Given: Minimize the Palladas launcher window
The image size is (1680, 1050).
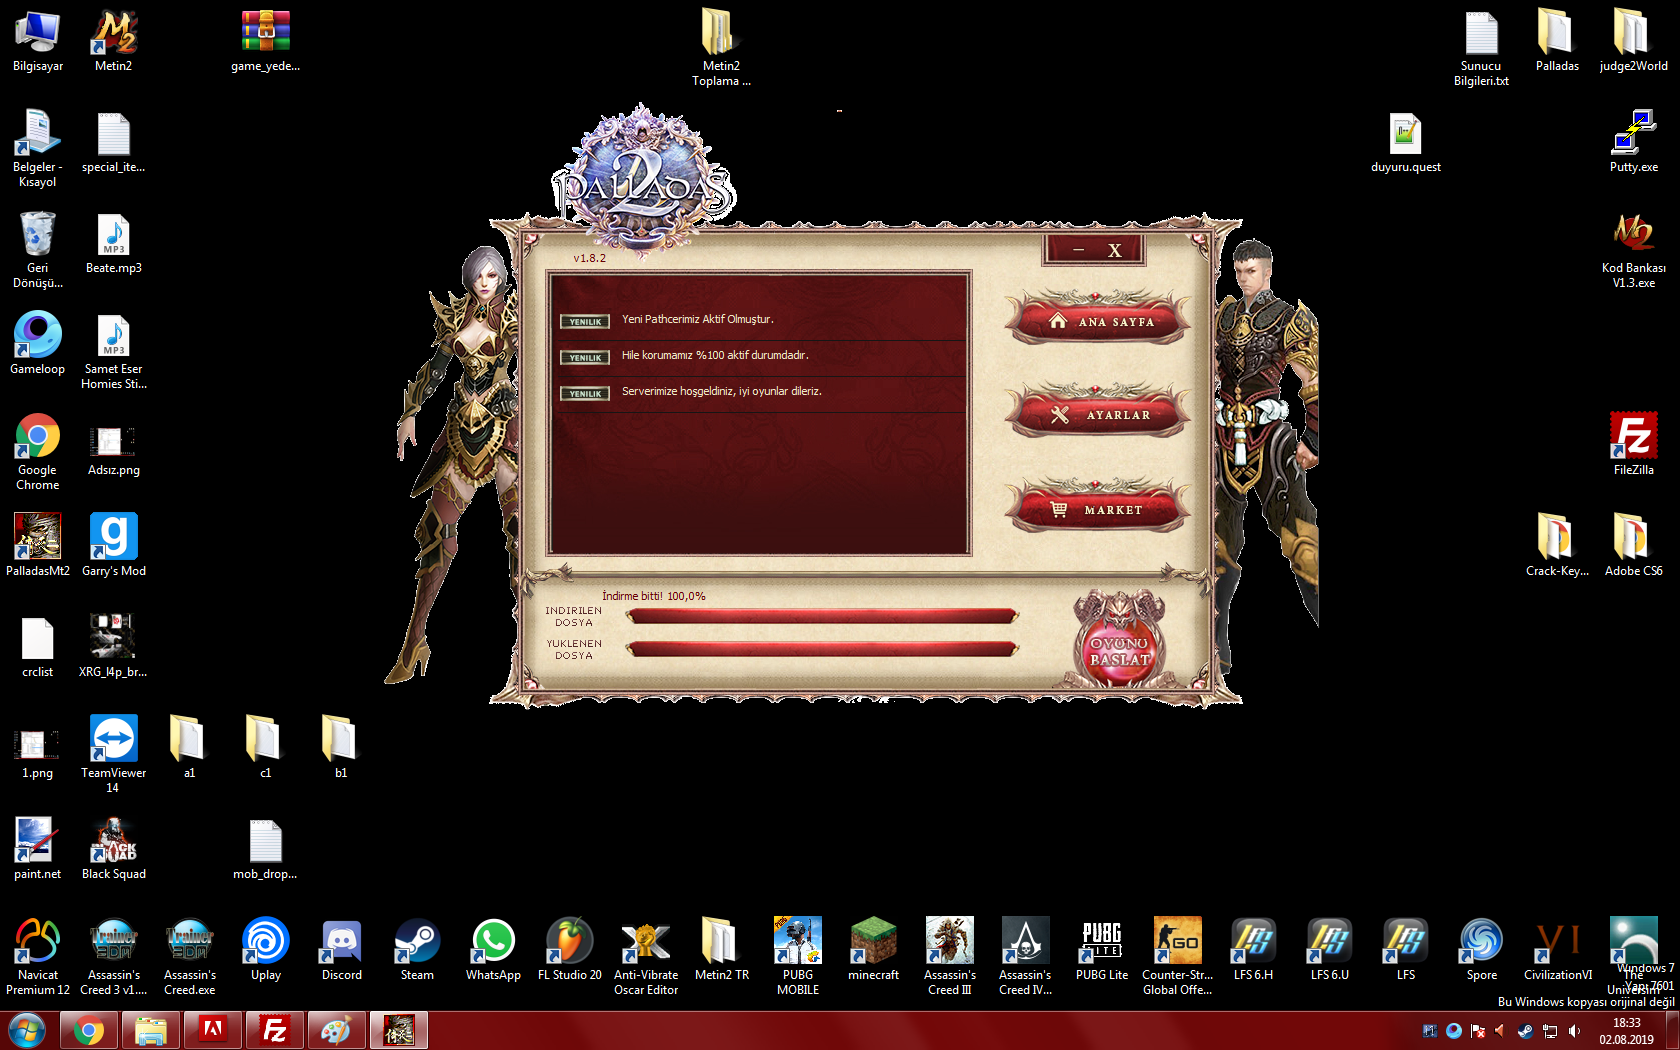Looking at the screenshot, I should tap(1079, 250).
